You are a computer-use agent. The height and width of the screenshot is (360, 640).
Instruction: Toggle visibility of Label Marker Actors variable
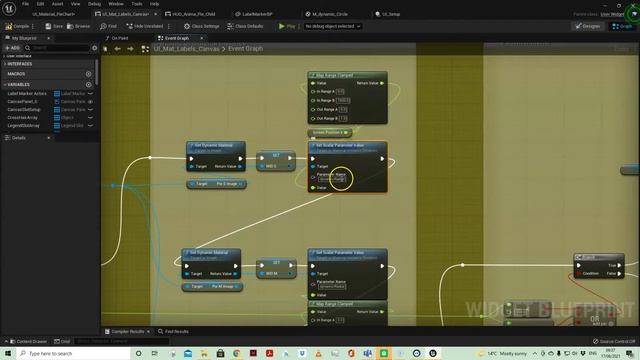tap(90, 93)
